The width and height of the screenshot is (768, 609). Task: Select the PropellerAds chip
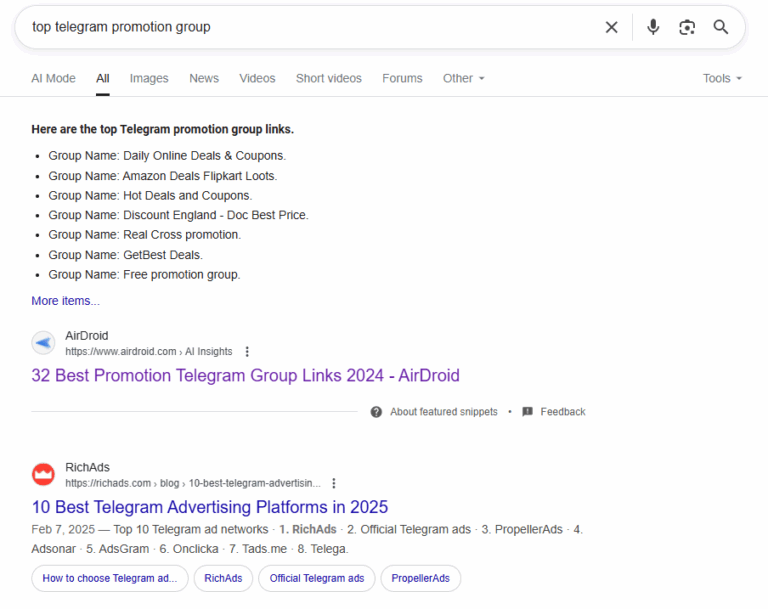(x=421, y=578)
